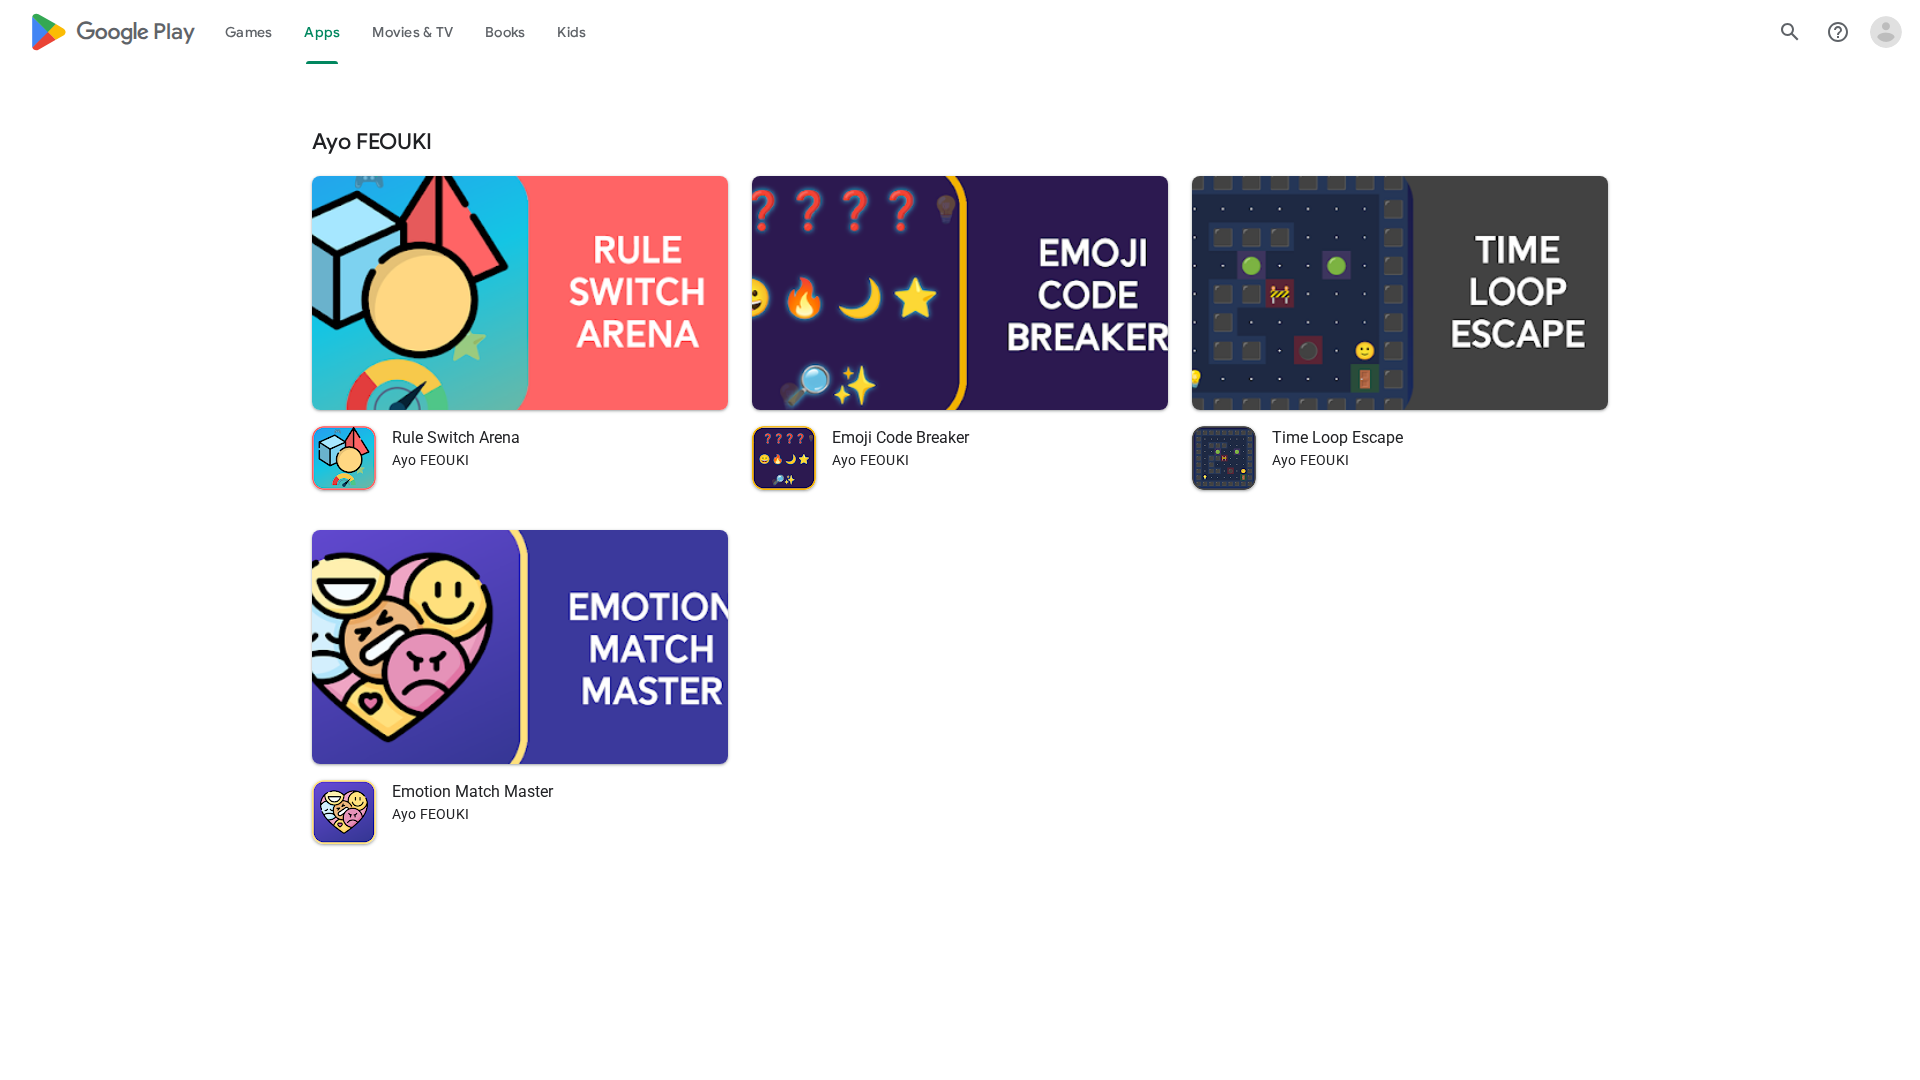Open the Emoji Code Breaker banner image
1920x1080 pixels.
[960, 293]
